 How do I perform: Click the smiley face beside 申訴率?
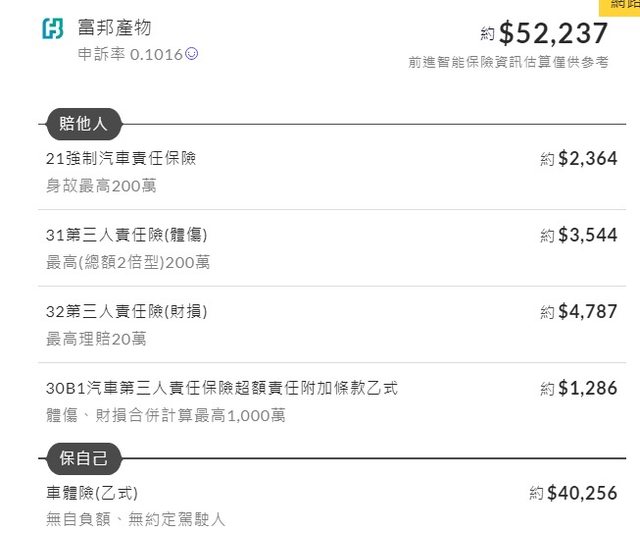(192, 54)
